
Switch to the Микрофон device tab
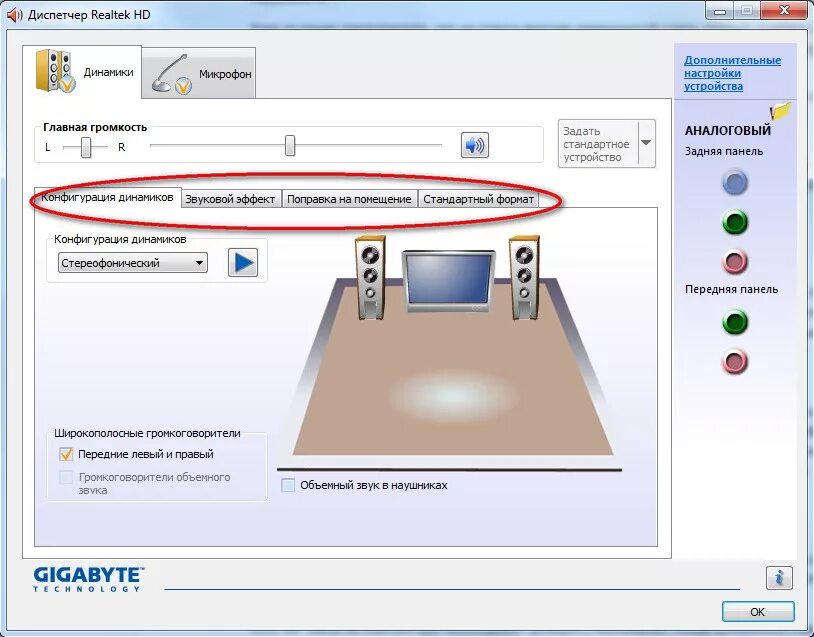click(x=198, y=73)
